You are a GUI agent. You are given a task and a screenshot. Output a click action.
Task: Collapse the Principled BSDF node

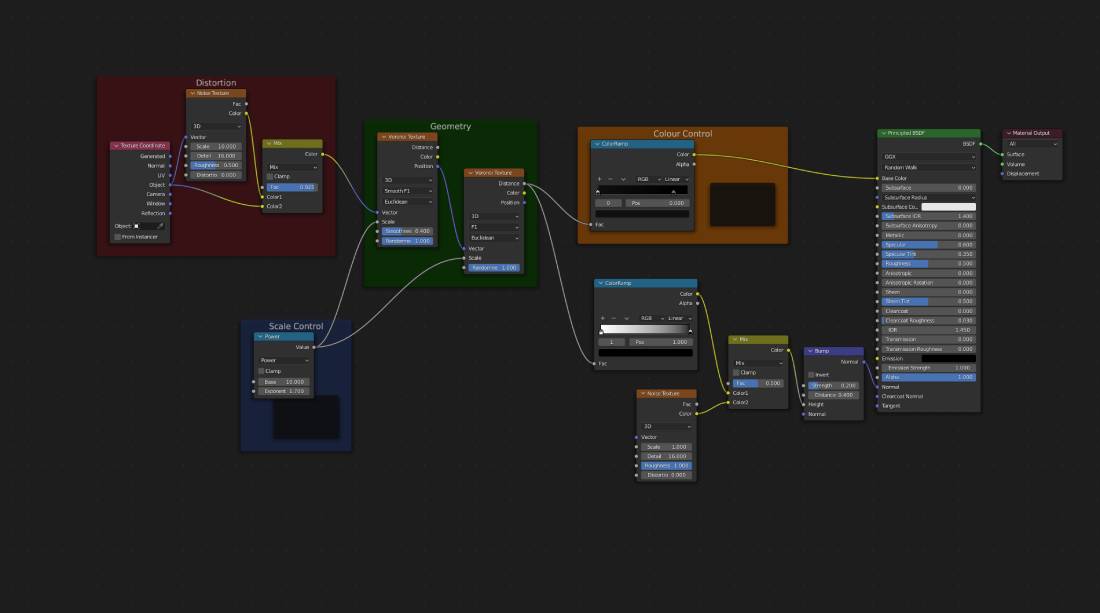click(884, 133)
